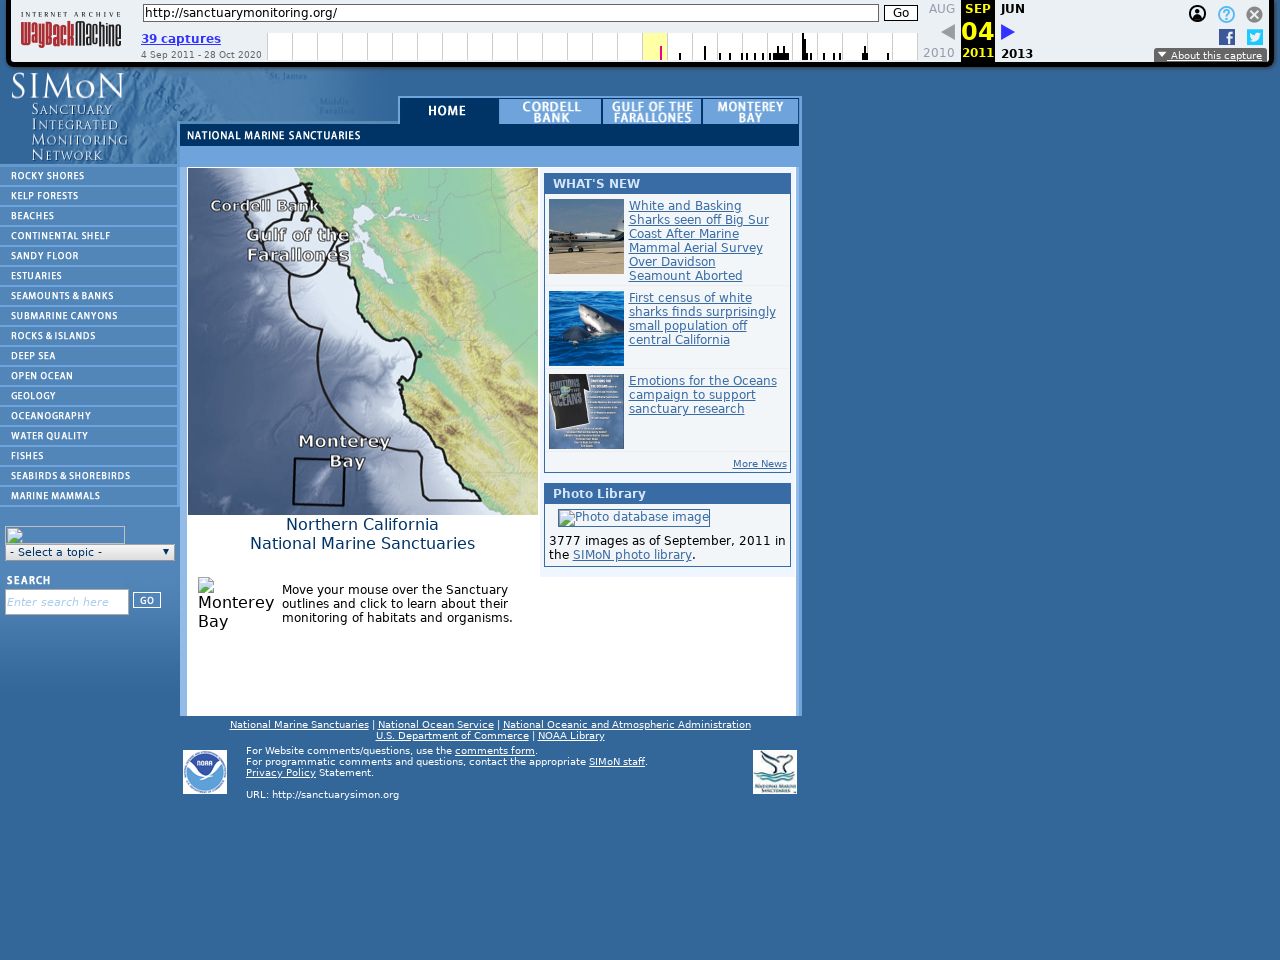The image size is (1280, 960).
Task: Close the Wayback toolbar with X icon
Action: [1254, 14]
